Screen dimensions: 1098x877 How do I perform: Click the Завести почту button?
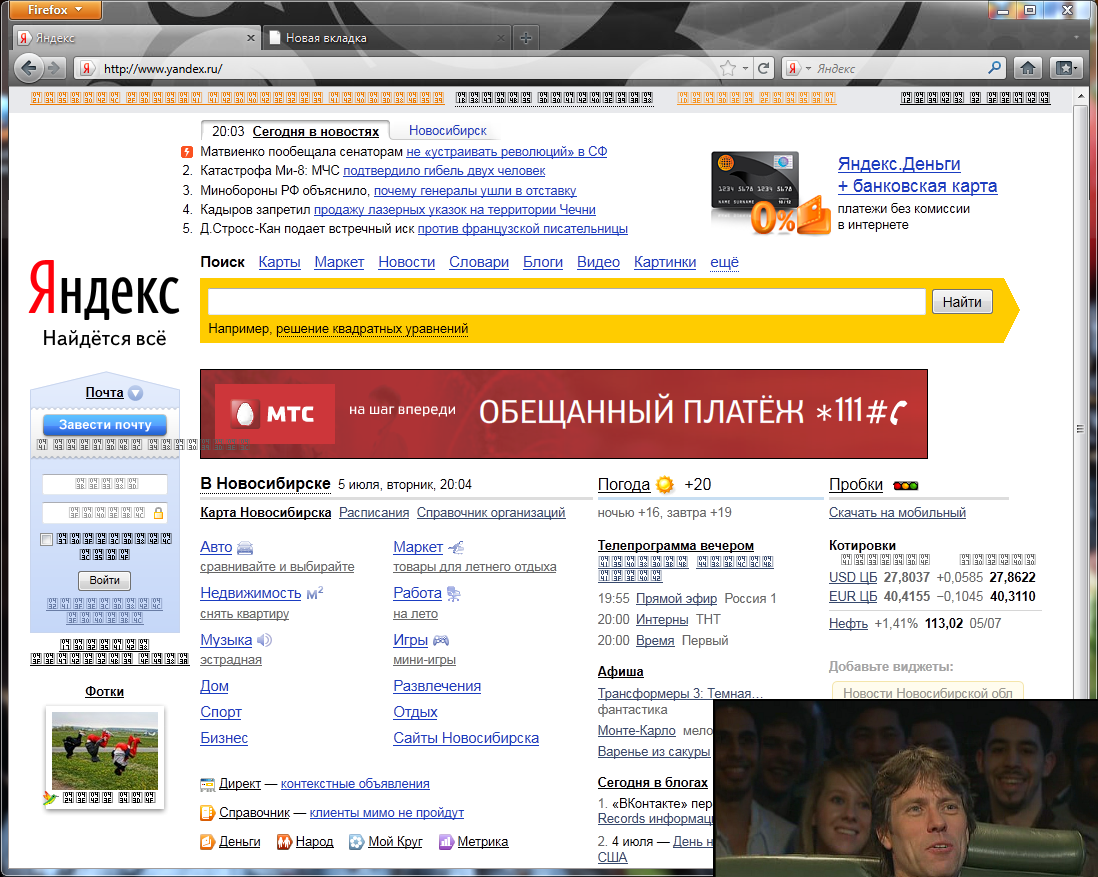pyautogui.click(x=105, y=425)
